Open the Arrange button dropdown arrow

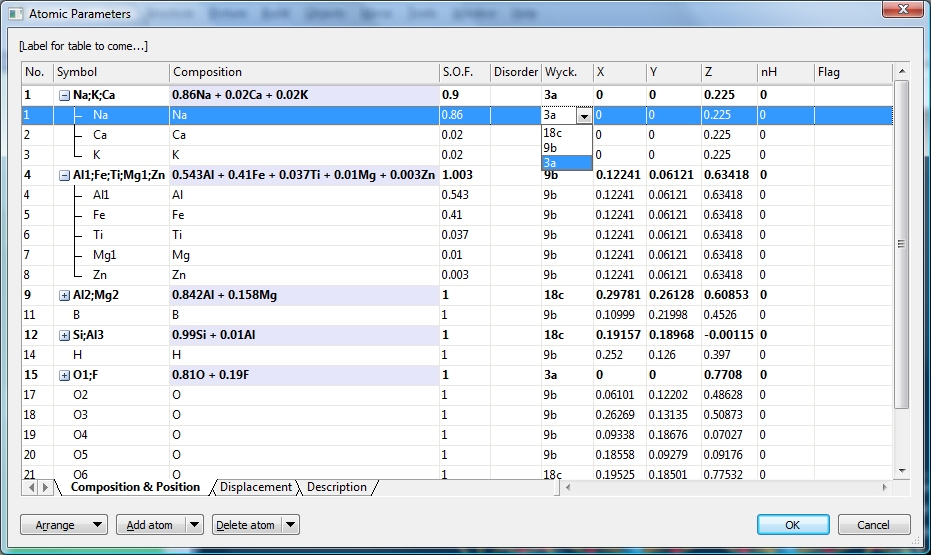click(97, 525)
